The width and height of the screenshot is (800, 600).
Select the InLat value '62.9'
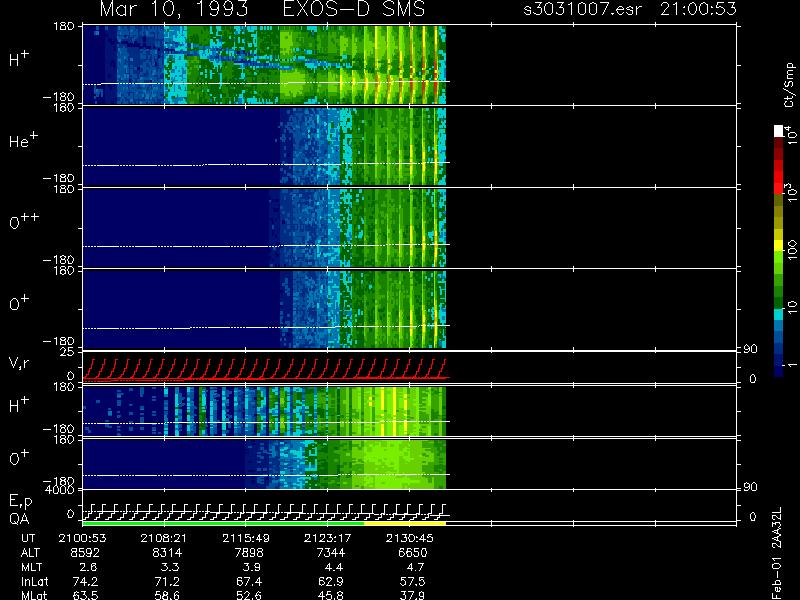pyautogui.click(x=330, y=581)
